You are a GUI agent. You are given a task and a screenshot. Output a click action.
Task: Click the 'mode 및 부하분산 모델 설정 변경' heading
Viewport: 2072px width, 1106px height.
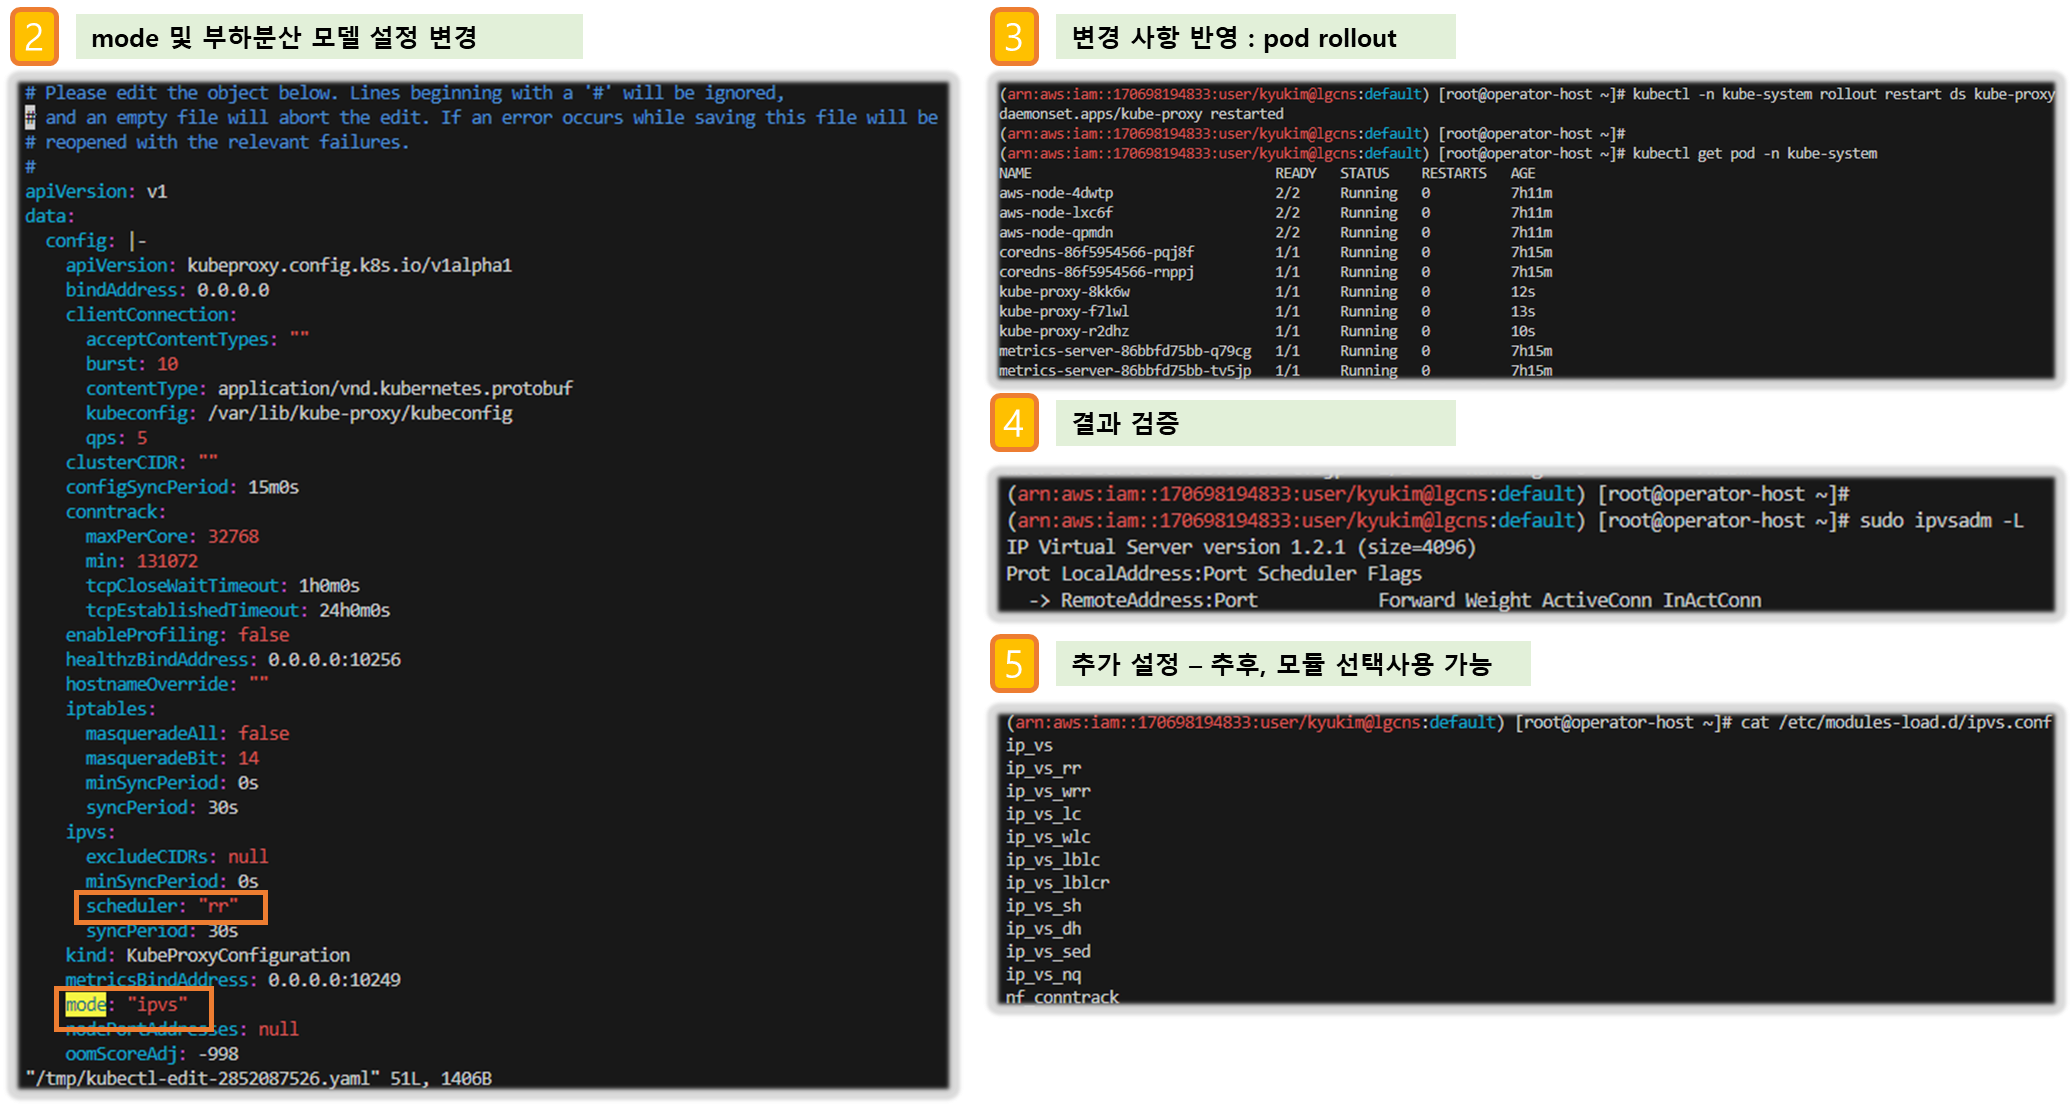(x=284, y=38)
